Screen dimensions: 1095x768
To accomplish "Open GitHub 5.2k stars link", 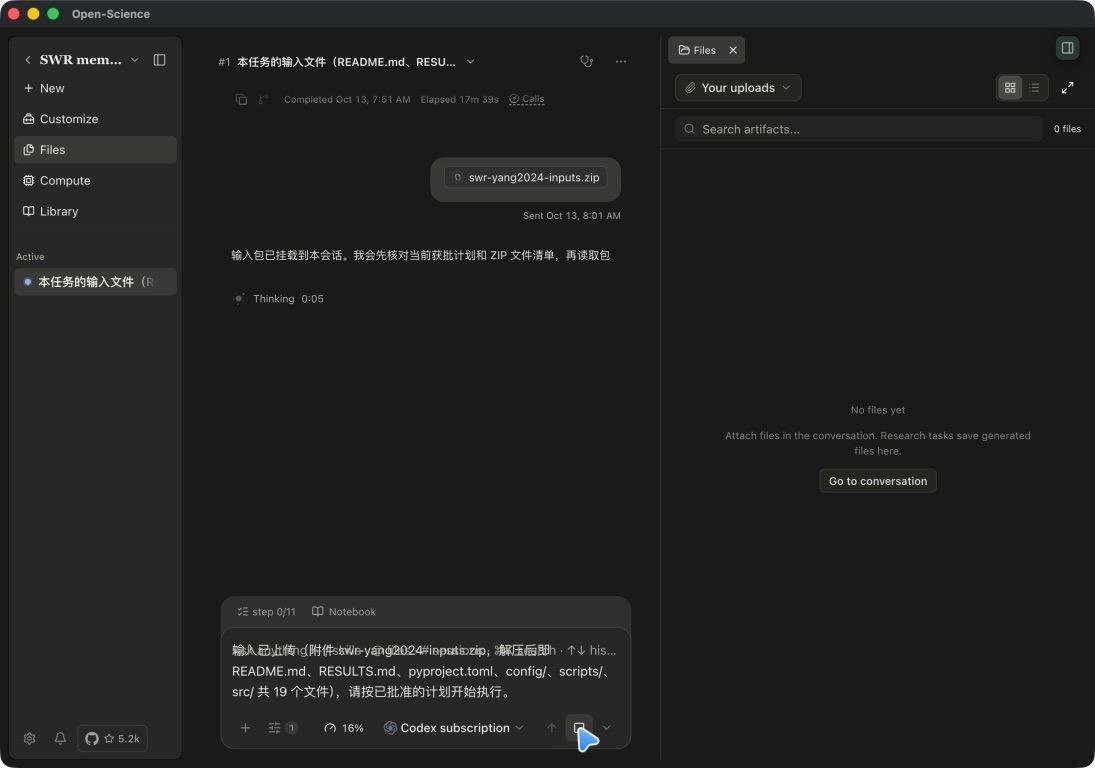I will click(112, 738).
